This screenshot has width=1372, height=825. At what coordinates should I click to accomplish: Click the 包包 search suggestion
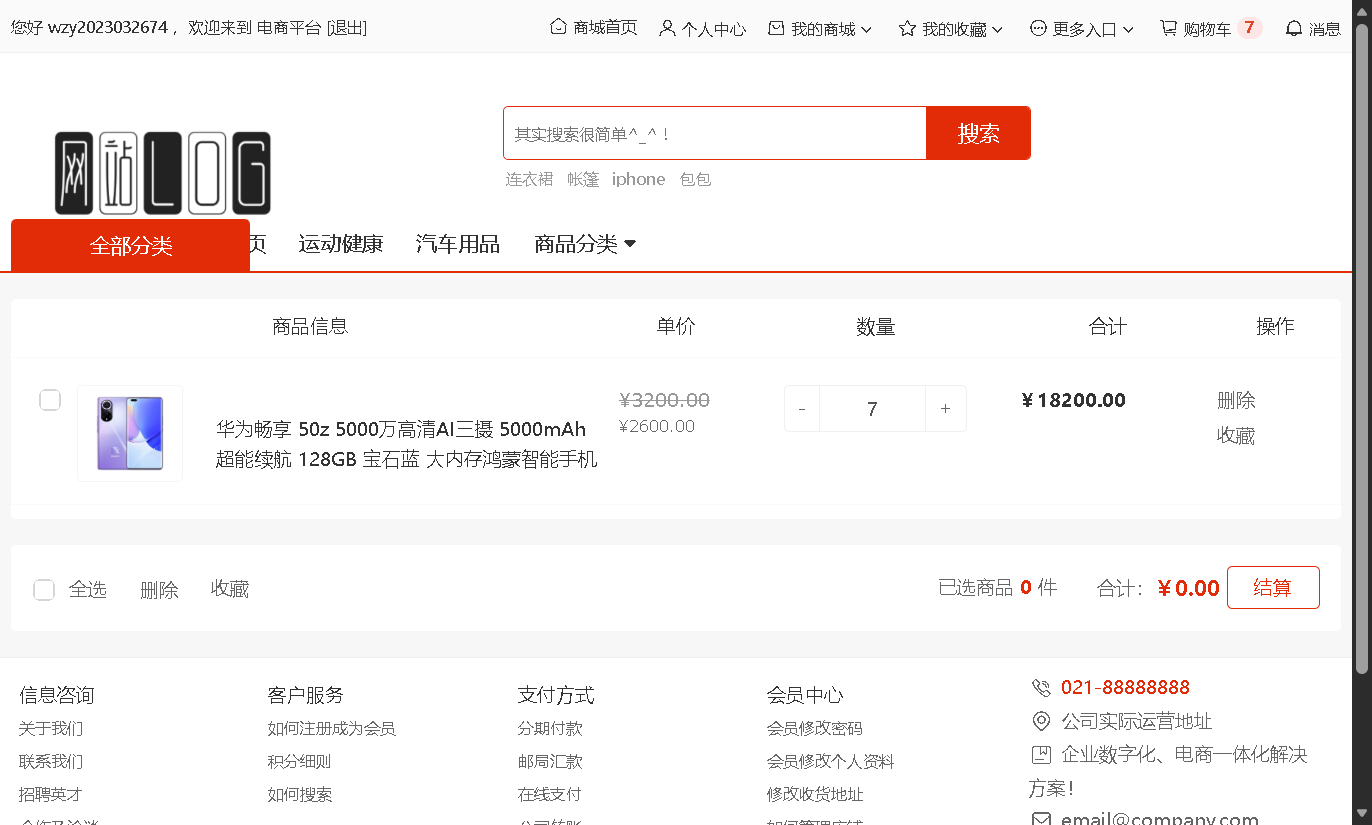(x=695, y=179)
